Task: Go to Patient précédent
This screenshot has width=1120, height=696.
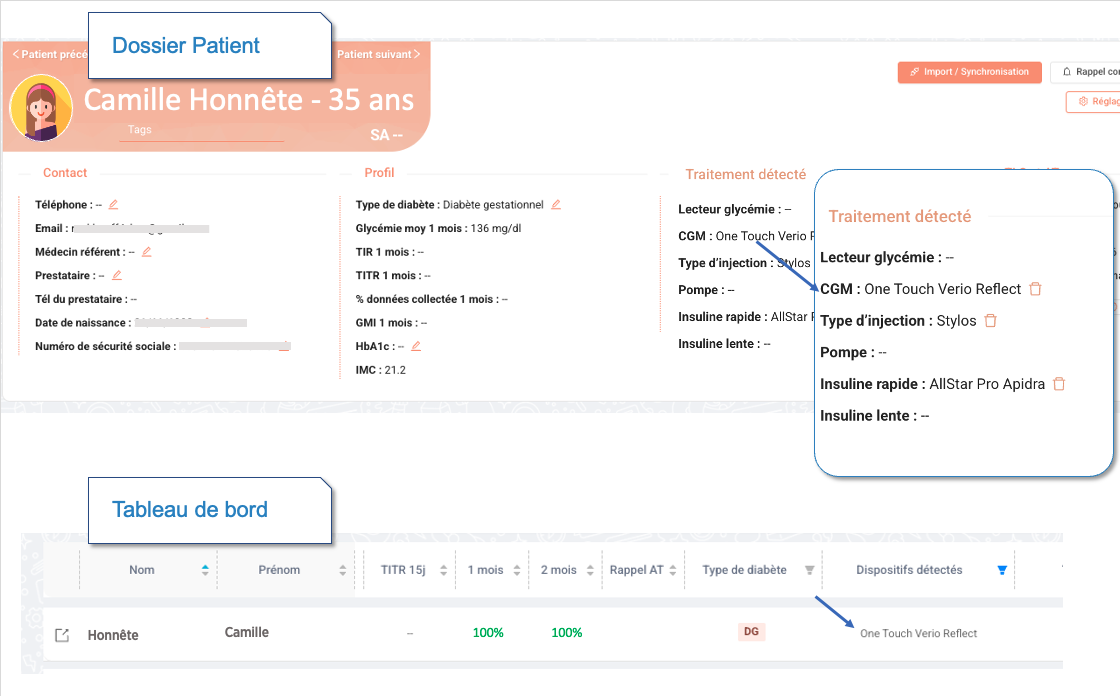Action: (x=49, y=54)
